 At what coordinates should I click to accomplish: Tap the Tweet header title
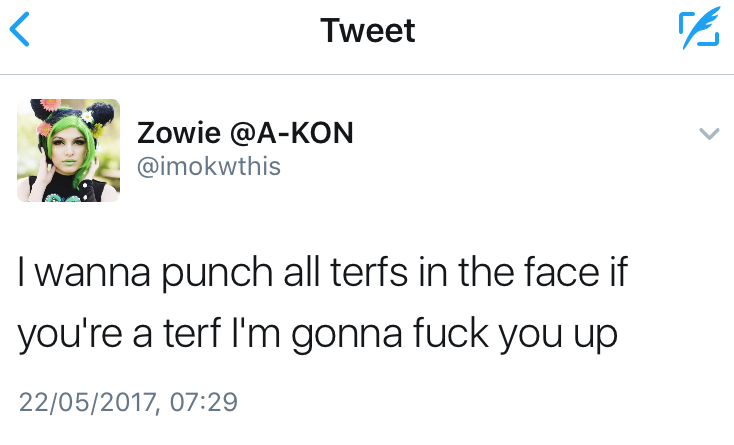coord(367,31)
